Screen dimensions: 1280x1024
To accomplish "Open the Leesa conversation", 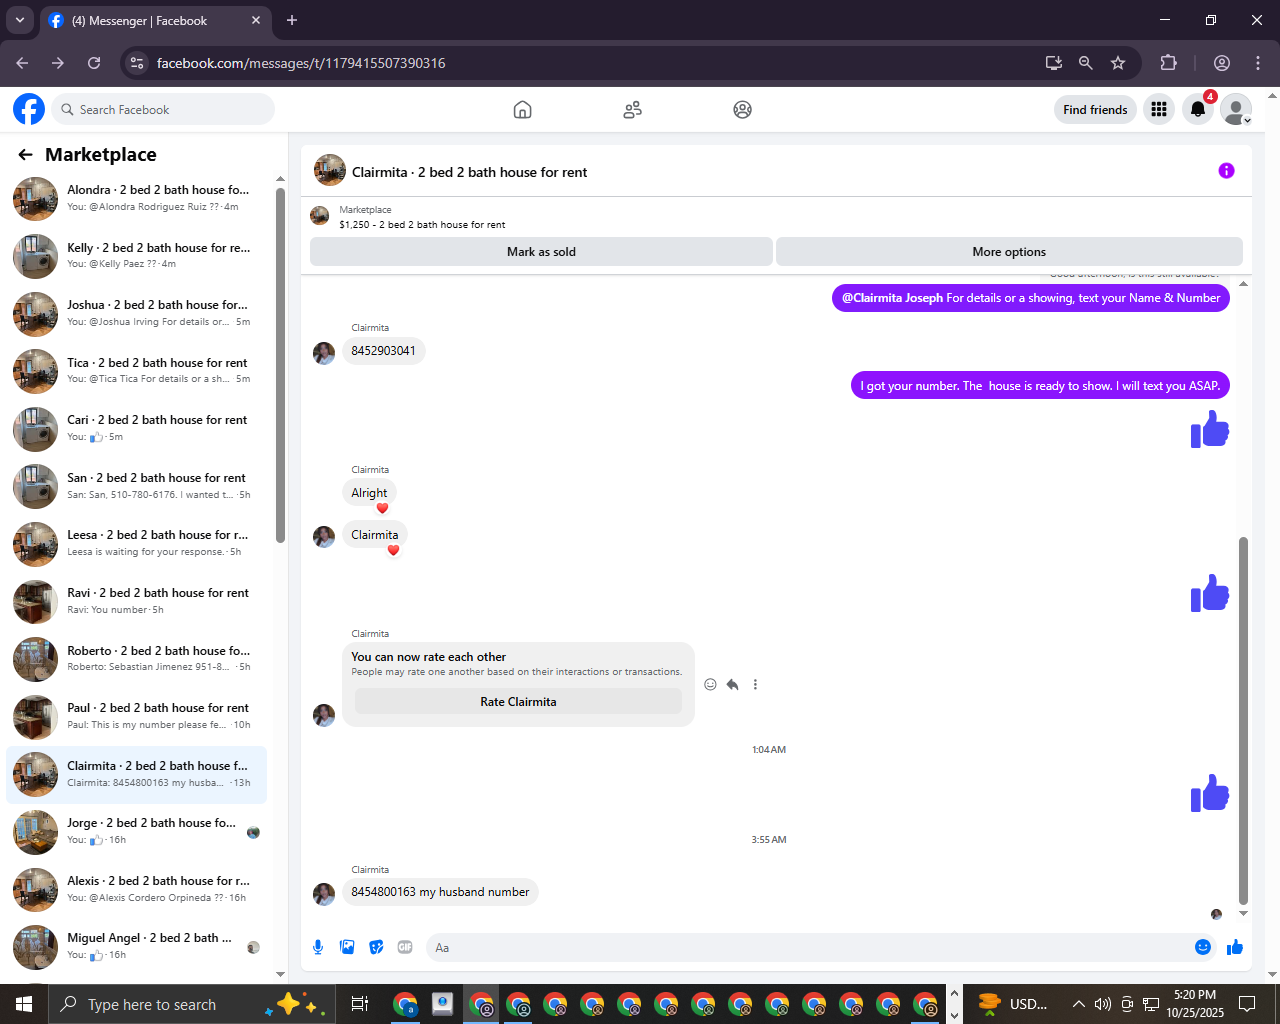I will [136, 544].
